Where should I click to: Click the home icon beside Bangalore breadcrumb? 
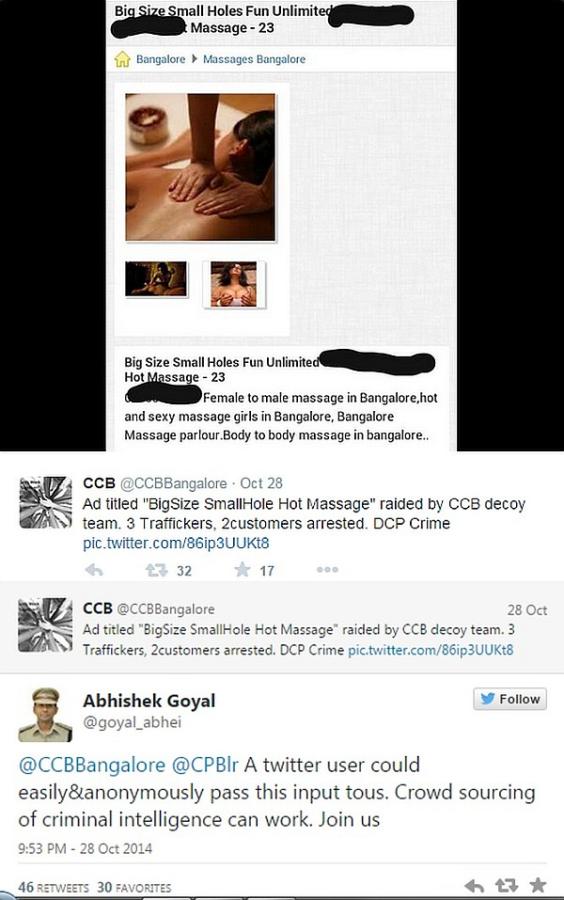click(x=122, y=59)
